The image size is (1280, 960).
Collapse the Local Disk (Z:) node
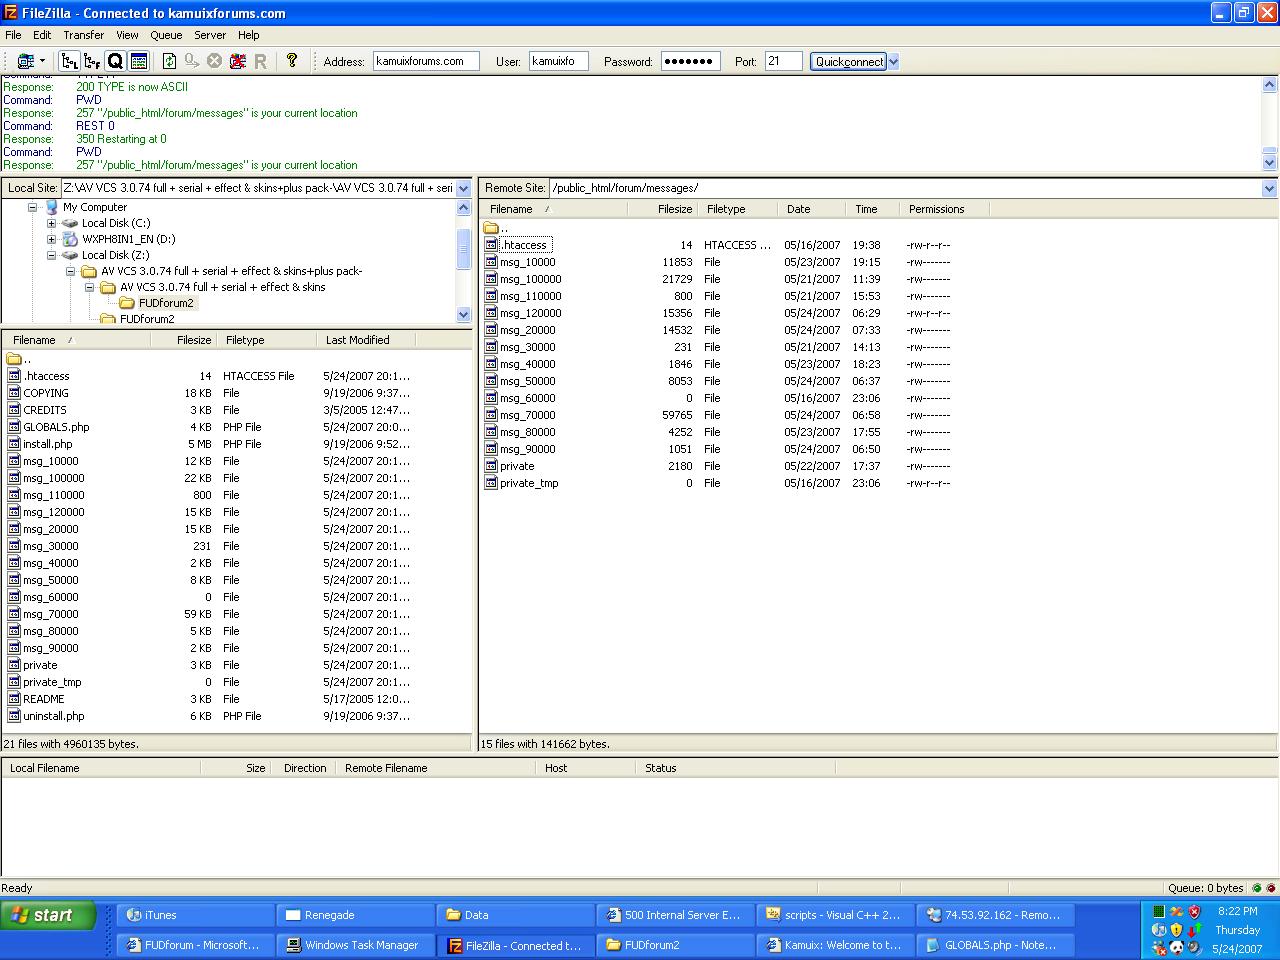point(51,255)
